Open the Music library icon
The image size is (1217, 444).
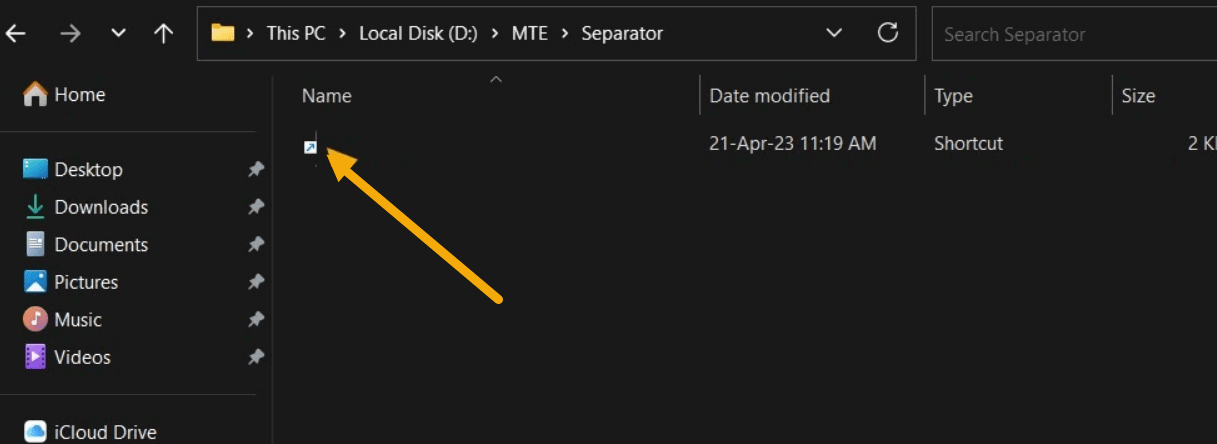(36, 320)
